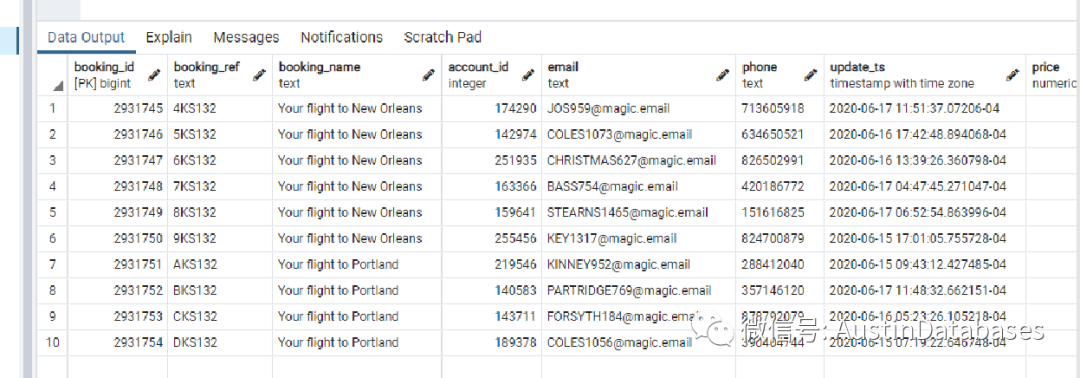Click email cell COLES1073@magic.email
Image resolution: width=1080 pixels, height=378 pixels.
click(x=638, y=134)
